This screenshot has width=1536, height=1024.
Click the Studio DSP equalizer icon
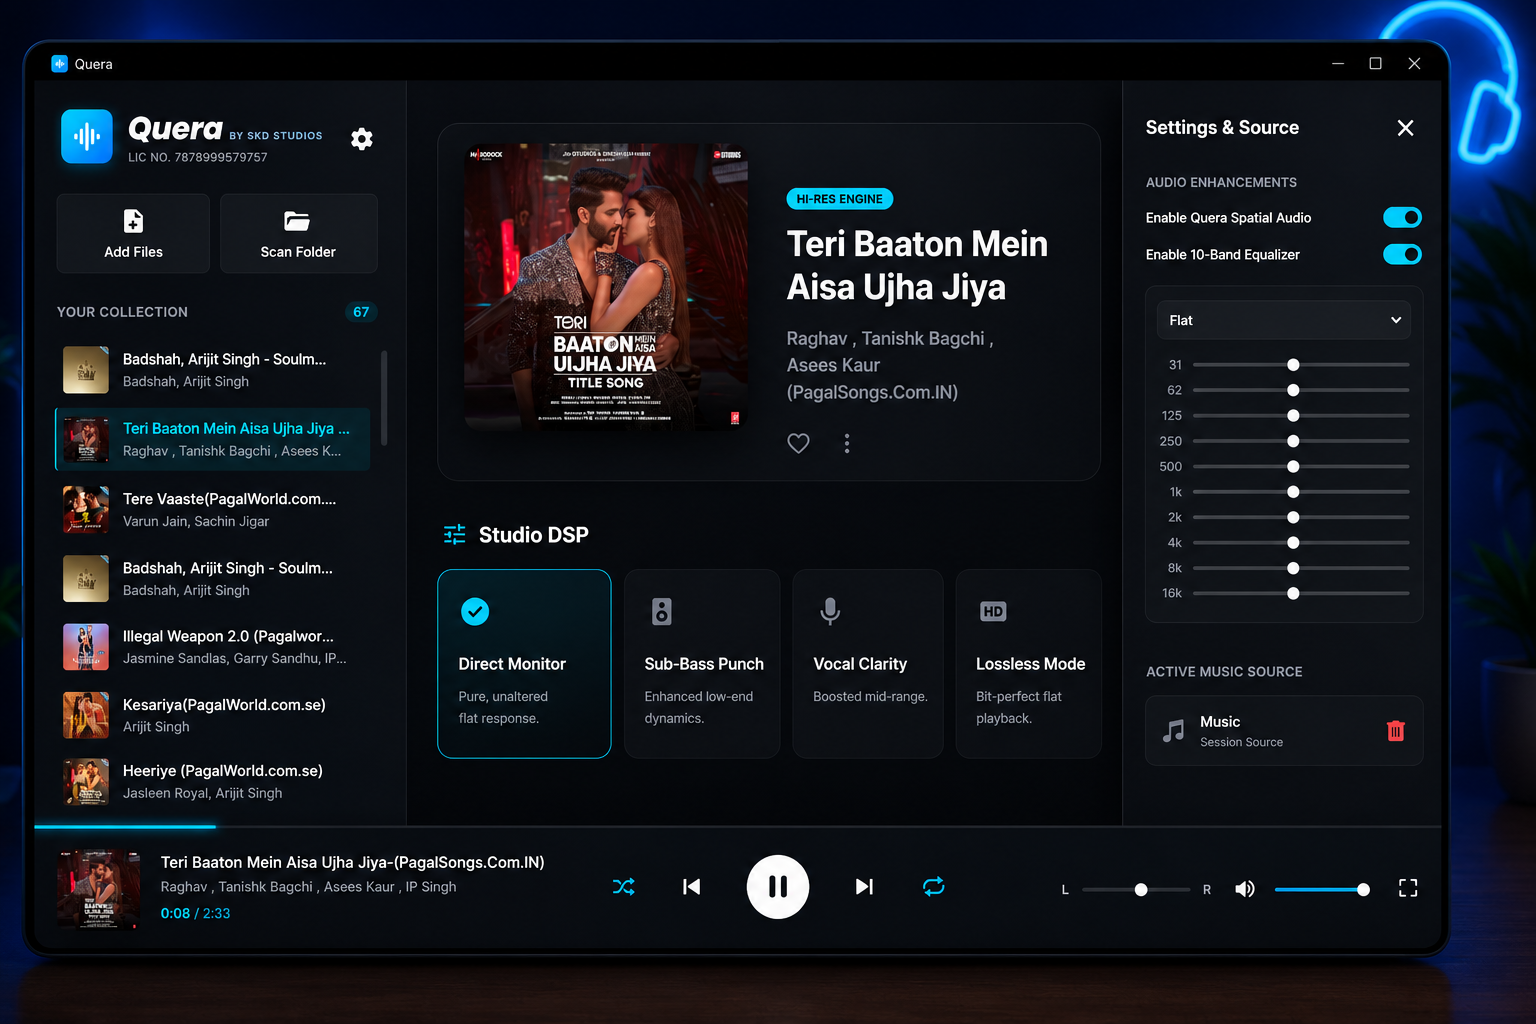[455, 535]
